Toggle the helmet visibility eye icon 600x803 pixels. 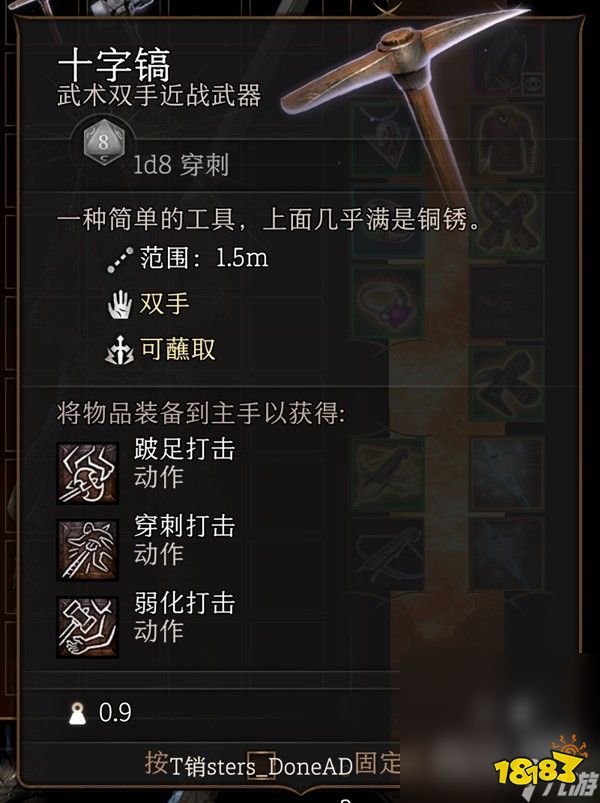(x=533, y=83)
